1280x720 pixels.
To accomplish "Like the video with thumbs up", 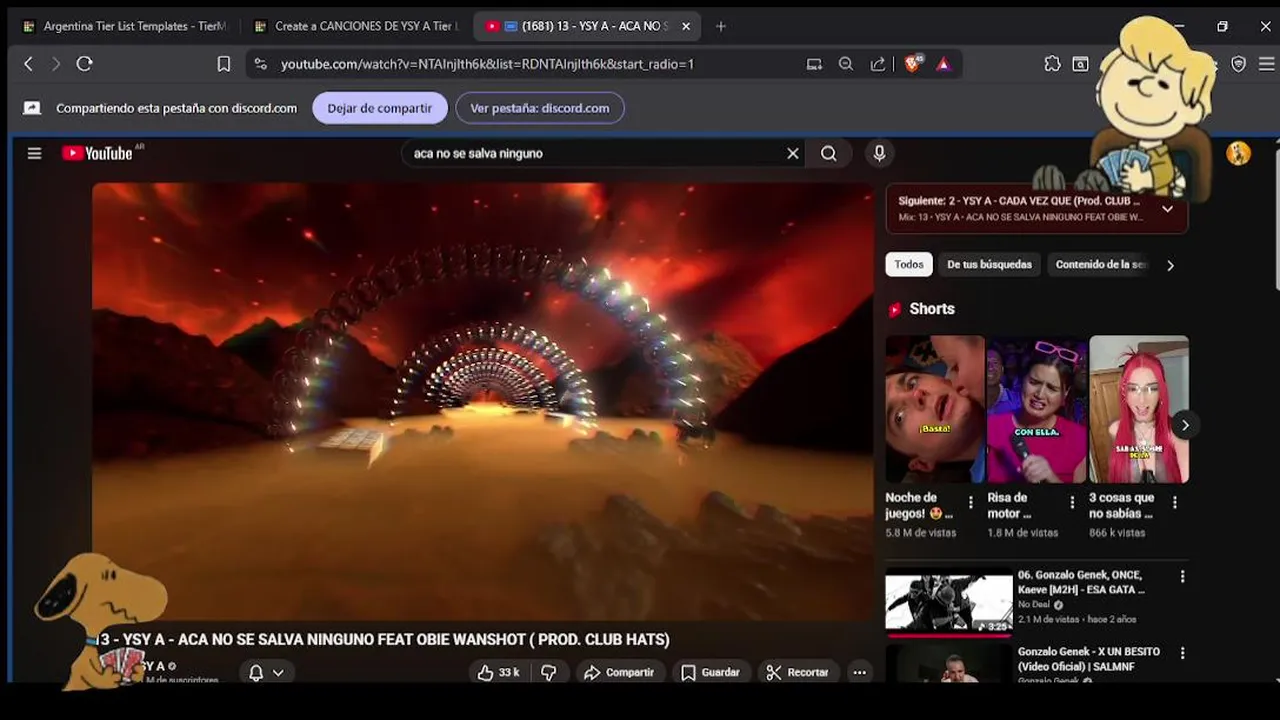I will click(498, 673).
